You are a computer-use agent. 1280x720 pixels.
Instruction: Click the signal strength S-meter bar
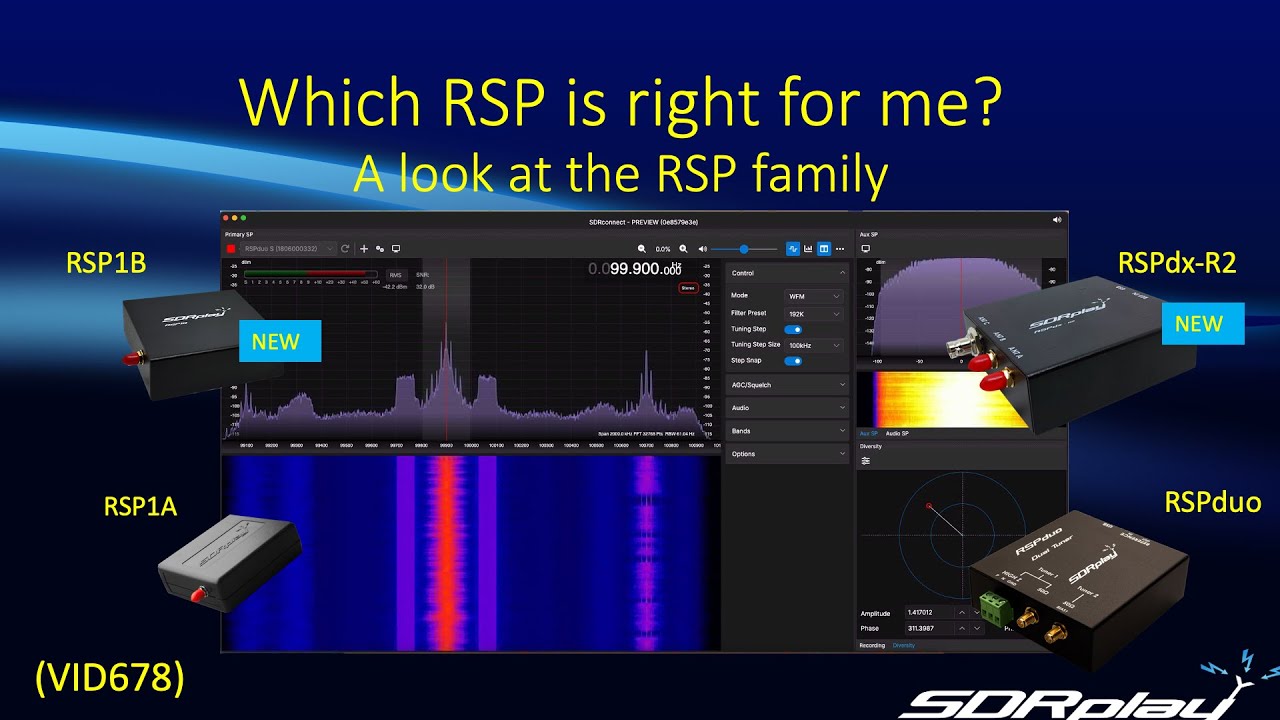310,274
